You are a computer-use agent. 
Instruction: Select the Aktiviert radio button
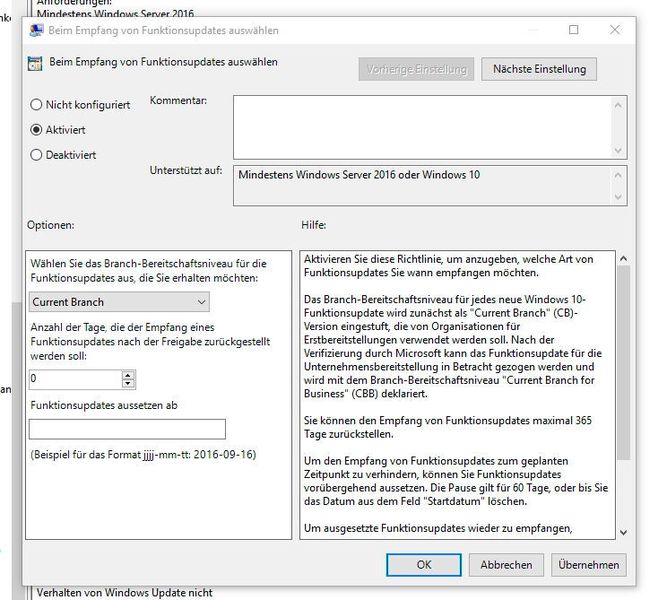coord(37,130)
